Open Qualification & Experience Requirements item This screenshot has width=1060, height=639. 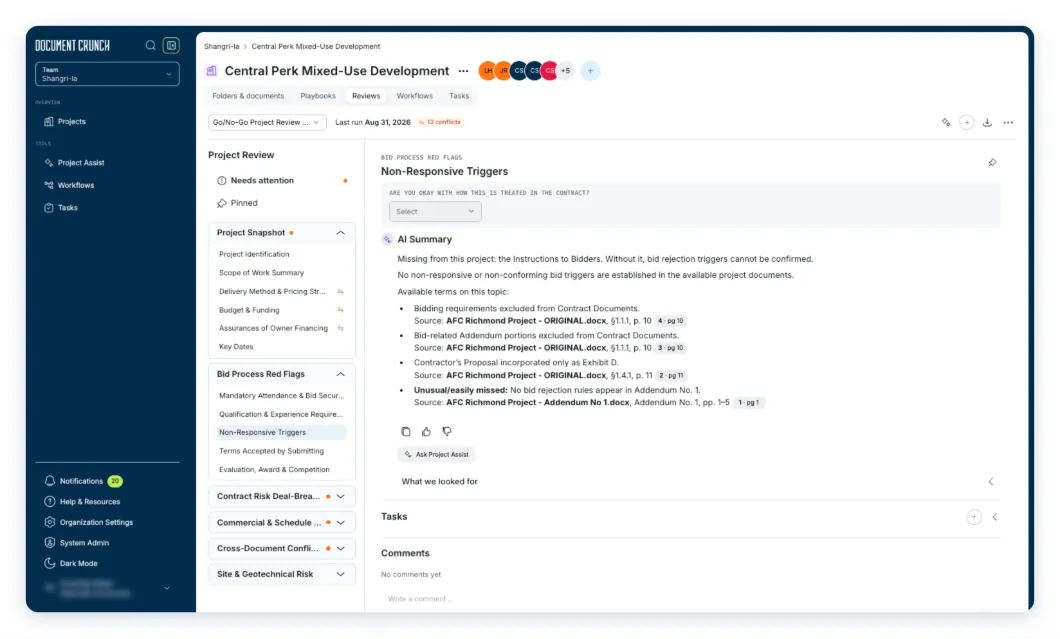281,415
